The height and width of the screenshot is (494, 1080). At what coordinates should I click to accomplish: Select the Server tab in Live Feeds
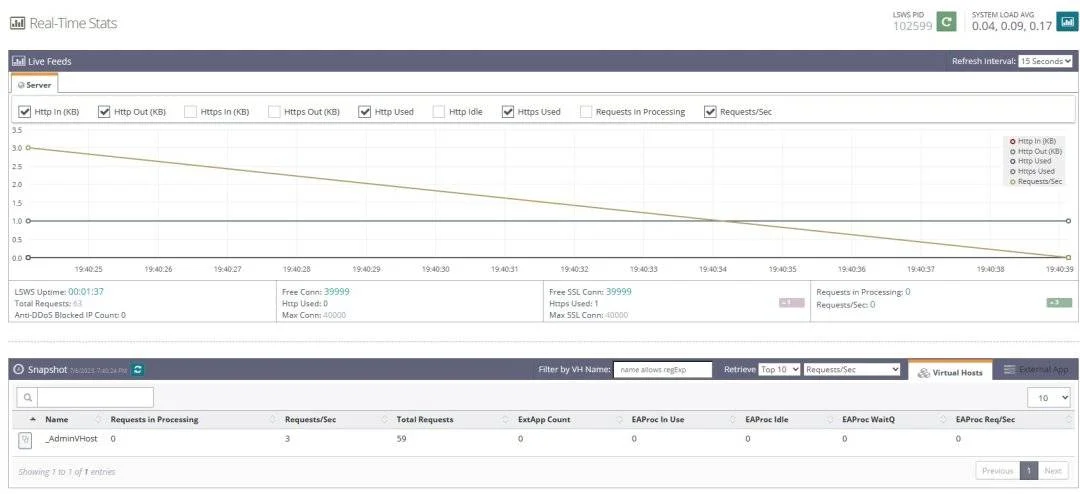[34, 85]
